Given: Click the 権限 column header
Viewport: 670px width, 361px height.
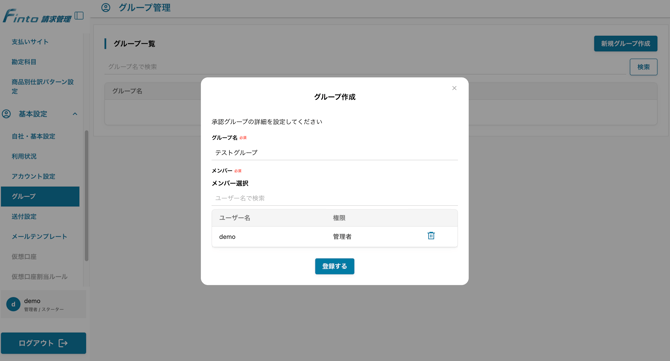Looking at the screenshot, I should click(339, 218).
